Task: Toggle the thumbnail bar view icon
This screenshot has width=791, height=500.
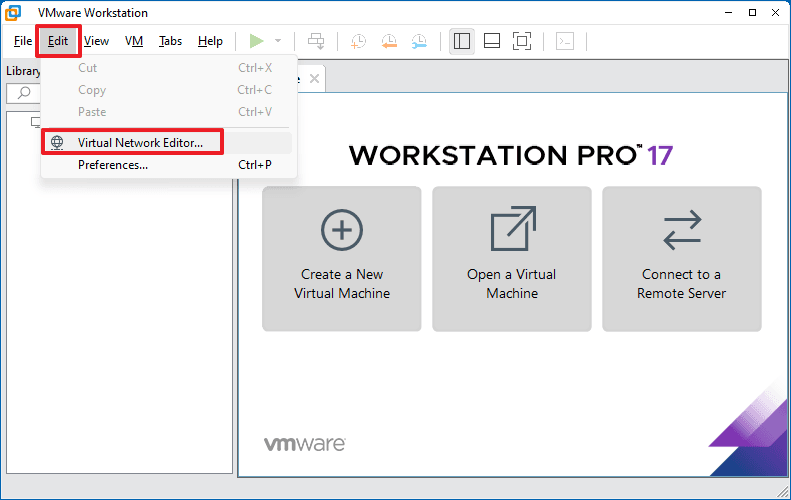Action: tap(492, 41)
